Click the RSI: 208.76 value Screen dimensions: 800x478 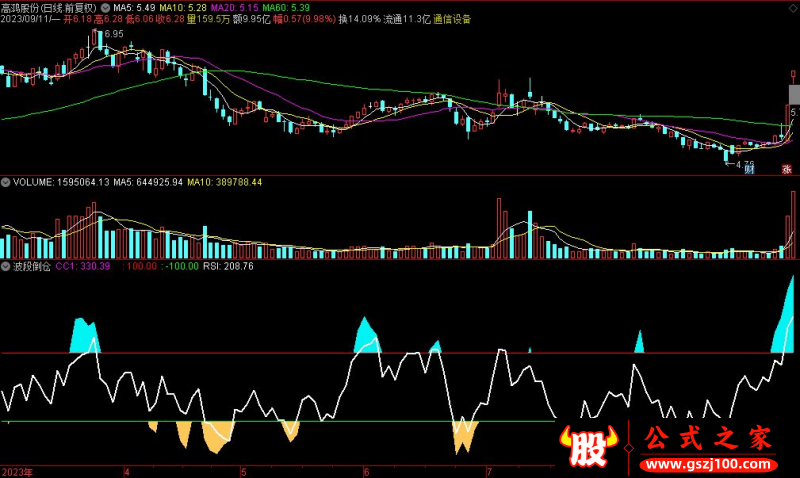pos(228,266)
